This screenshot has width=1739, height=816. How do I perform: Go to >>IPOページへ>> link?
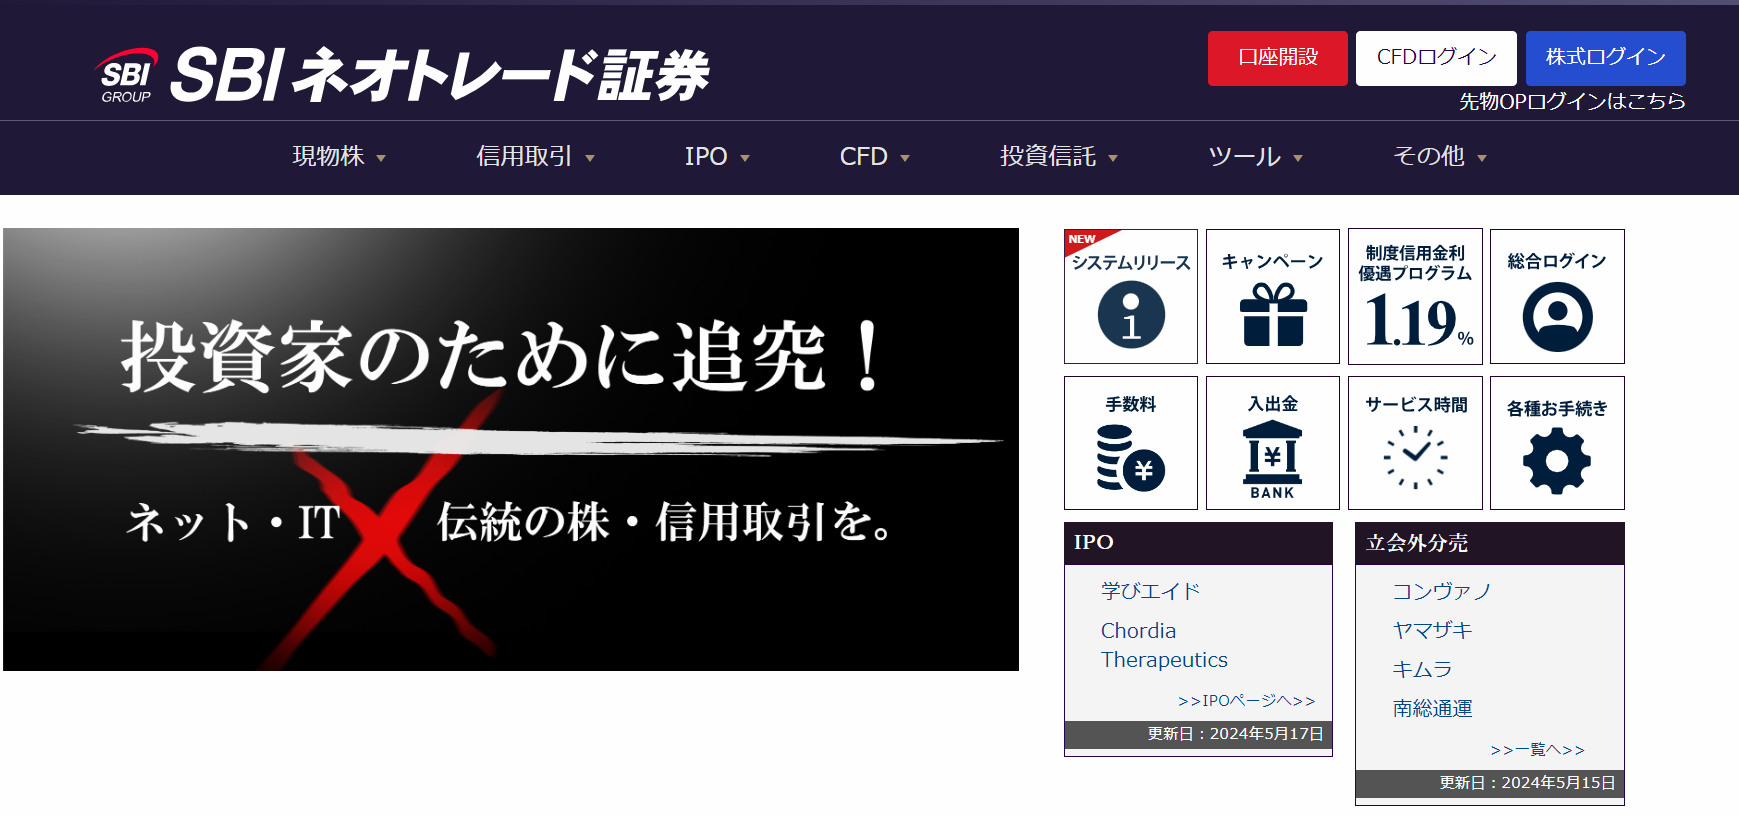pos(1246,701)
